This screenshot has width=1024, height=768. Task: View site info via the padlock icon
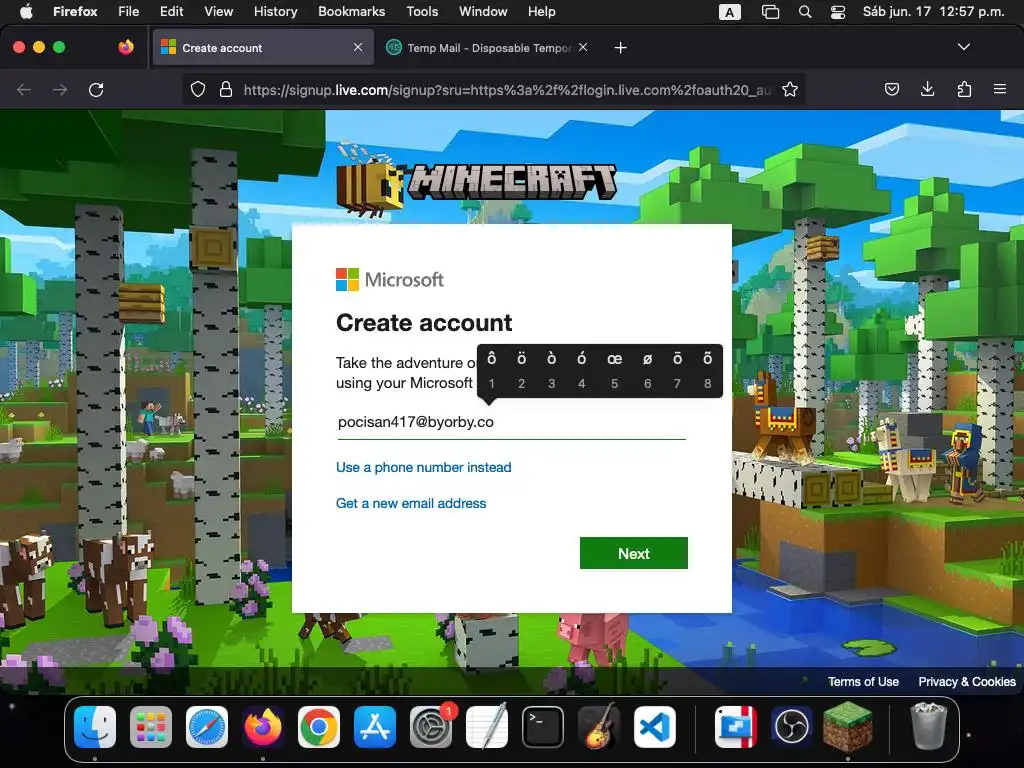pyautogui.click(x=226, y=89)
